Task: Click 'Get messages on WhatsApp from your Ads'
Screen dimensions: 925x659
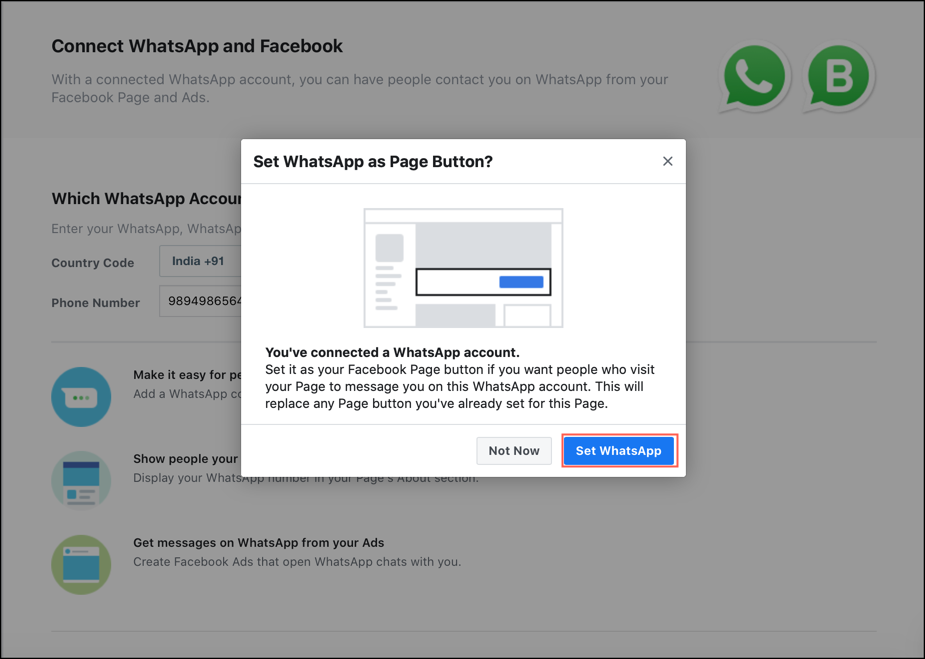Action: pyautogui.click(x=258, y=543)
